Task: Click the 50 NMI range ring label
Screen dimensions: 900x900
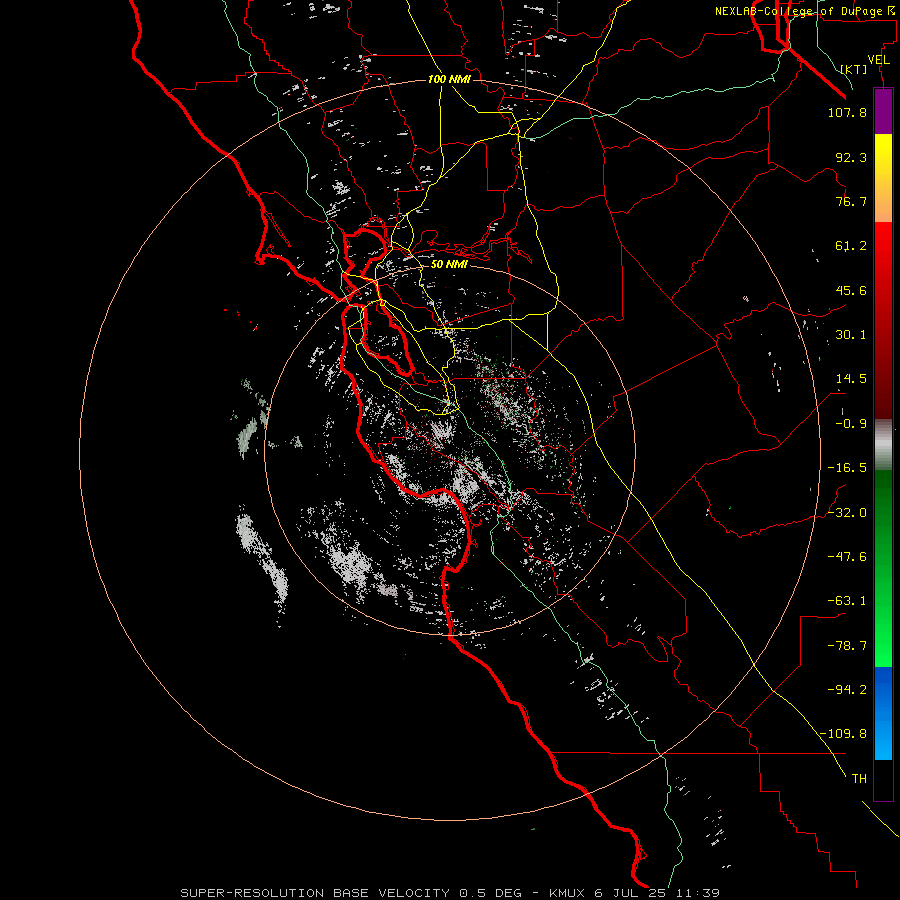Action: click(x=449, y=264)
